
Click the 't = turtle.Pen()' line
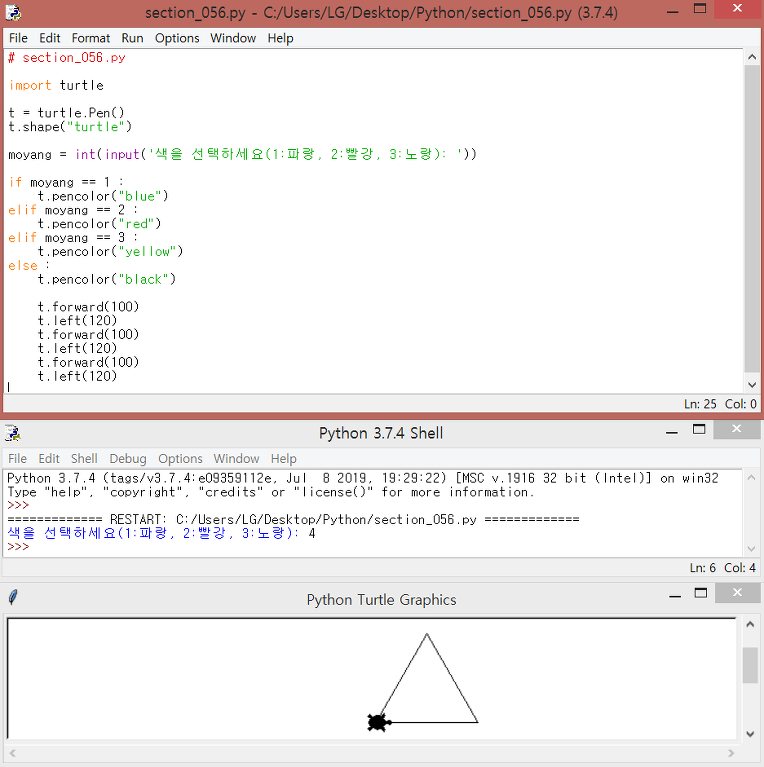(x=67, y=113)
